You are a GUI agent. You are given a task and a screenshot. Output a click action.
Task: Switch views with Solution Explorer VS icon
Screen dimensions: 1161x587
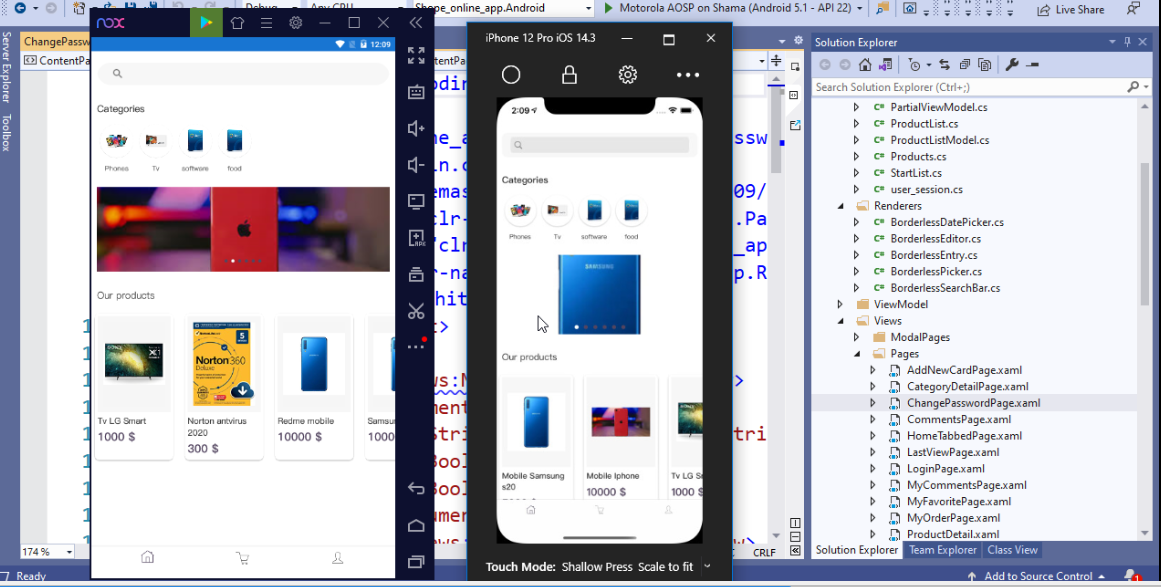click(x=886, y=65)
